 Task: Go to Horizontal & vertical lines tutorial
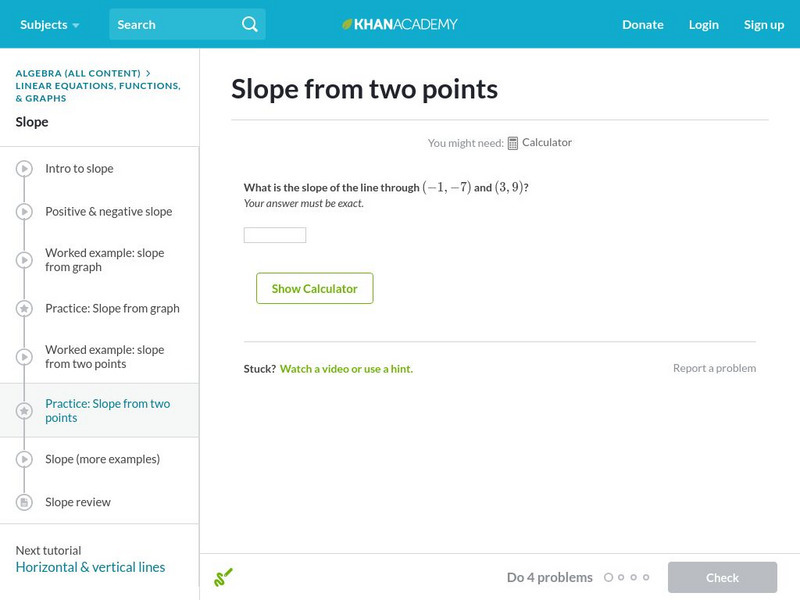click(90, 567)
